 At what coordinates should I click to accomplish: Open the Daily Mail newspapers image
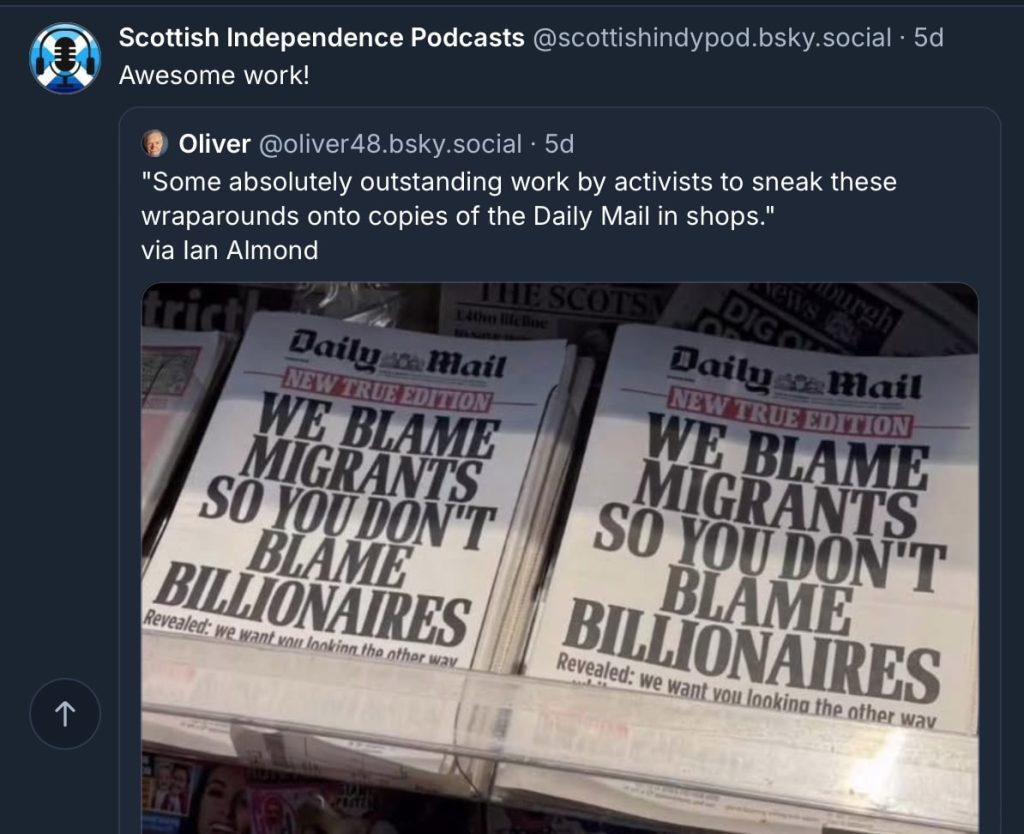click(560, 558)
